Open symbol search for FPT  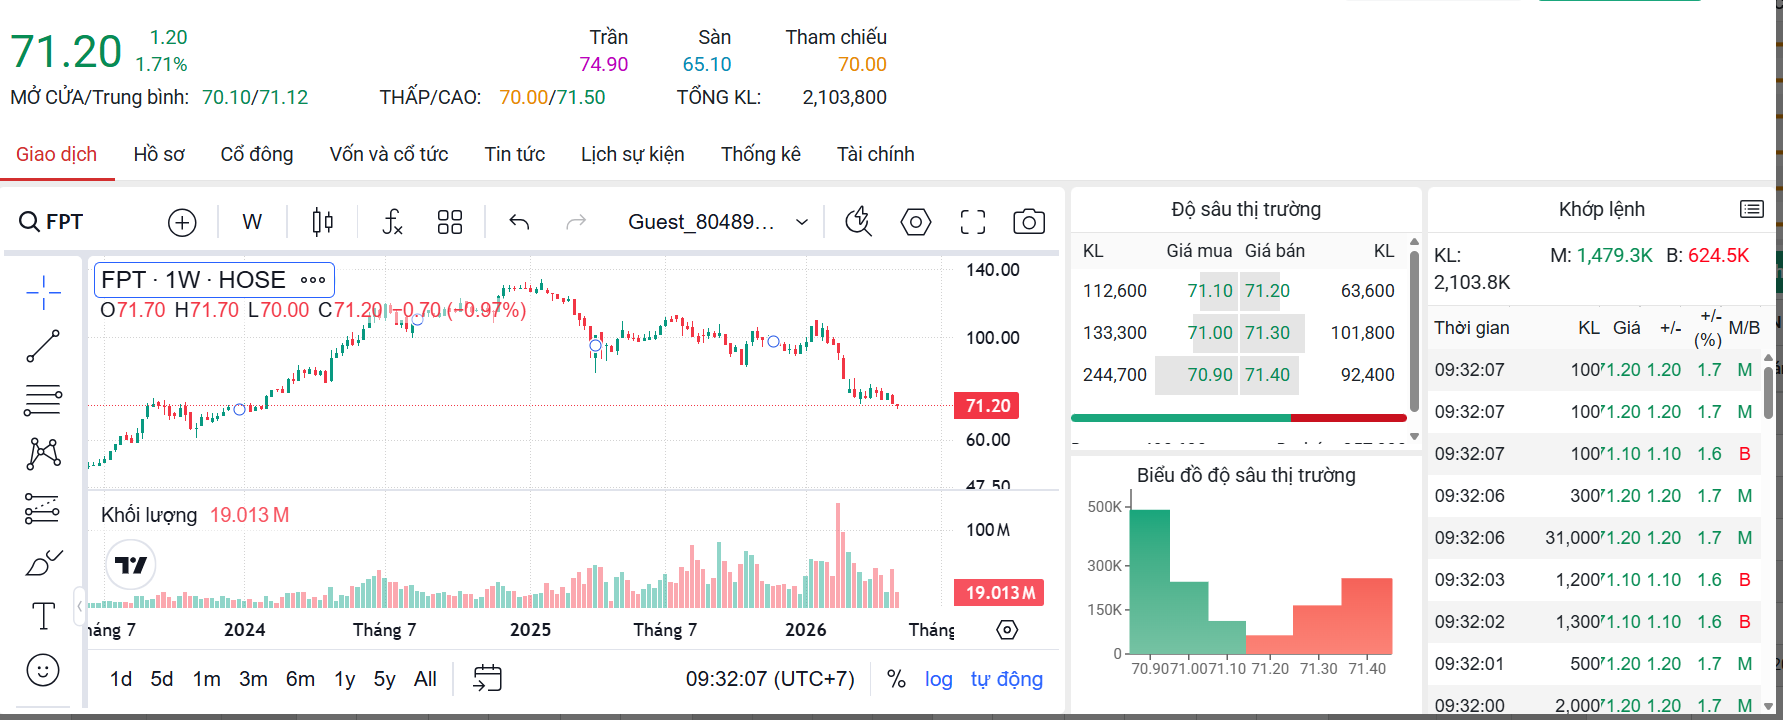coord(52,222)
